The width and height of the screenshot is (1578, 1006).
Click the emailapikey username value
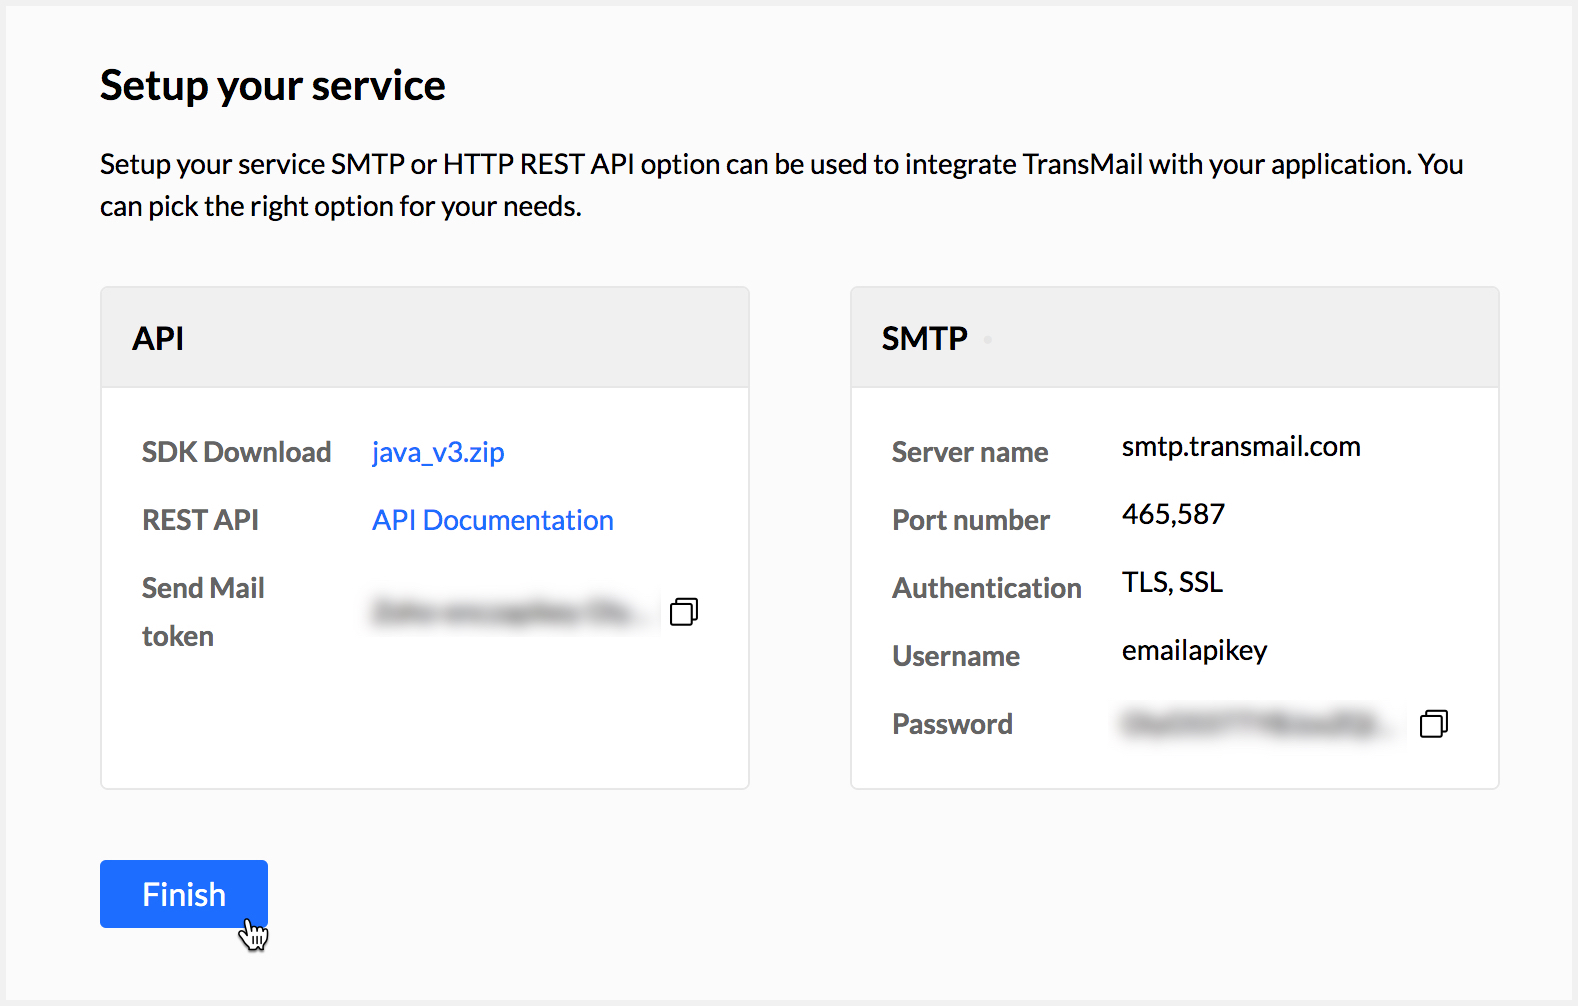[1194, 650]
